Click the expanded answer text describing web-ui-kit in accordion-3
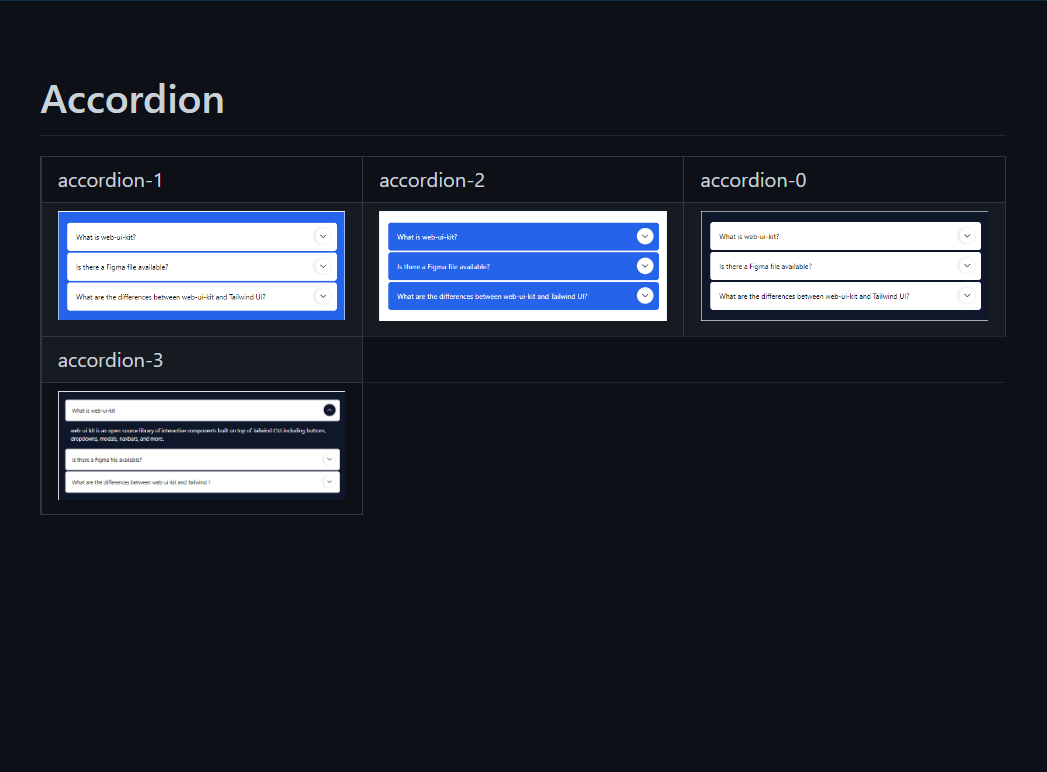 pos(201,432)
